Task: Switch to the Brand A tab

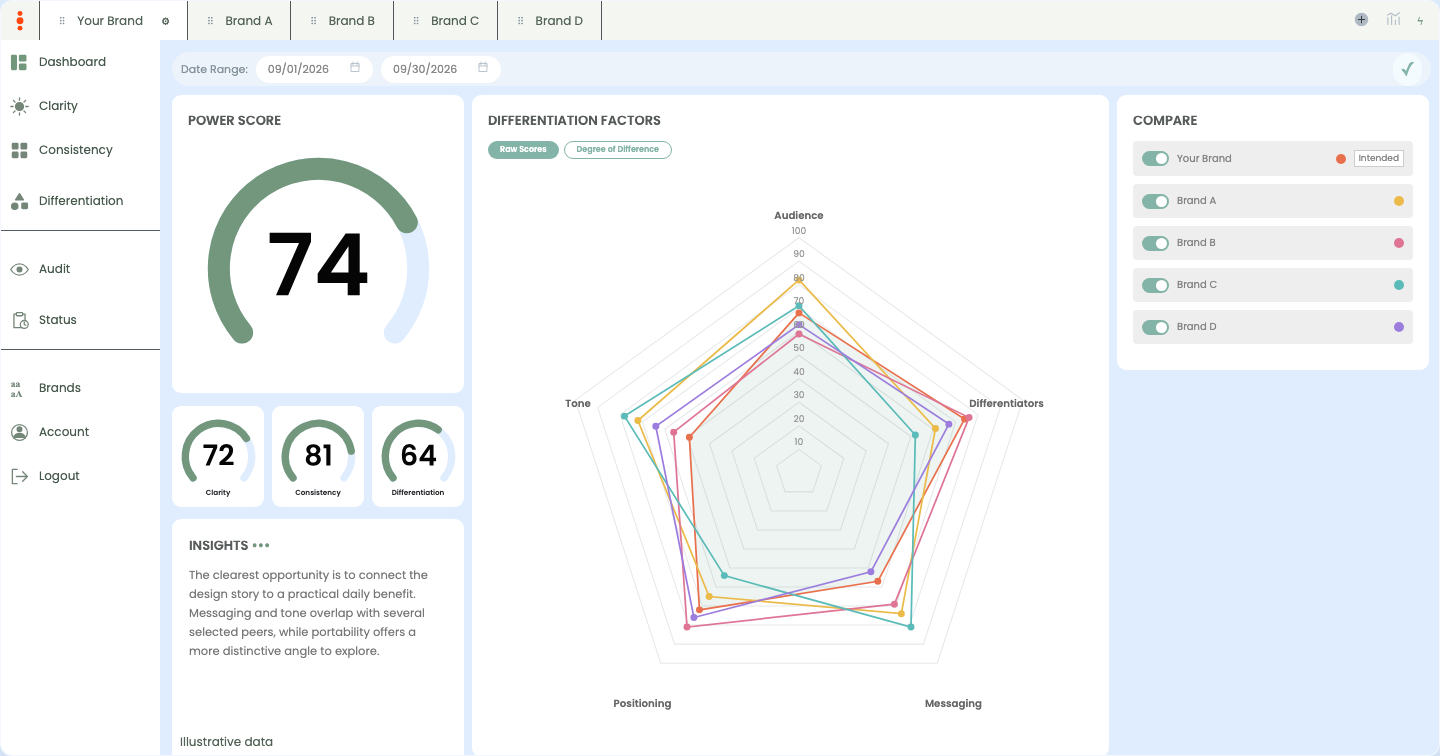Action: click(239, 20)
